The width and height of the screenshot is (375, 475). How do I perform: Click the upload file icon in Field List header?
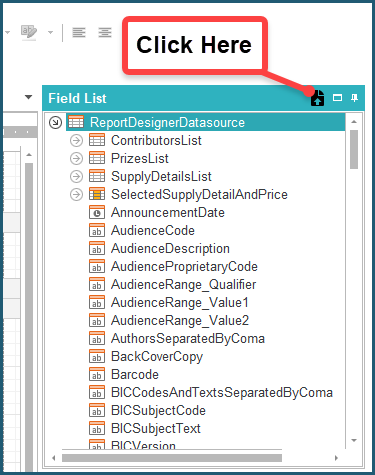(x=317, y=98)
